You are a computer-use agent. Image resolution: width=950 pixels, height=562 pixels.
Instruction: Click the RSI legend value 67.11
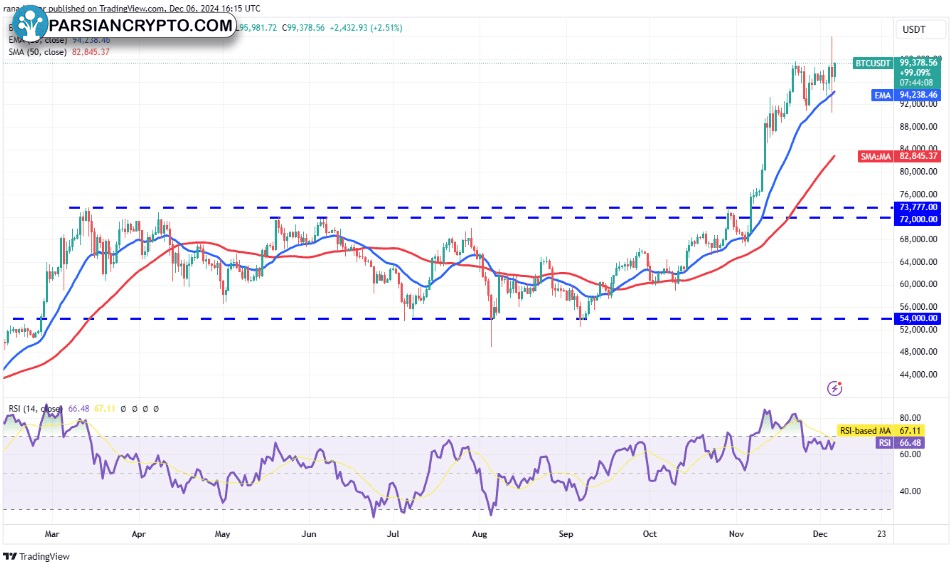104,409
